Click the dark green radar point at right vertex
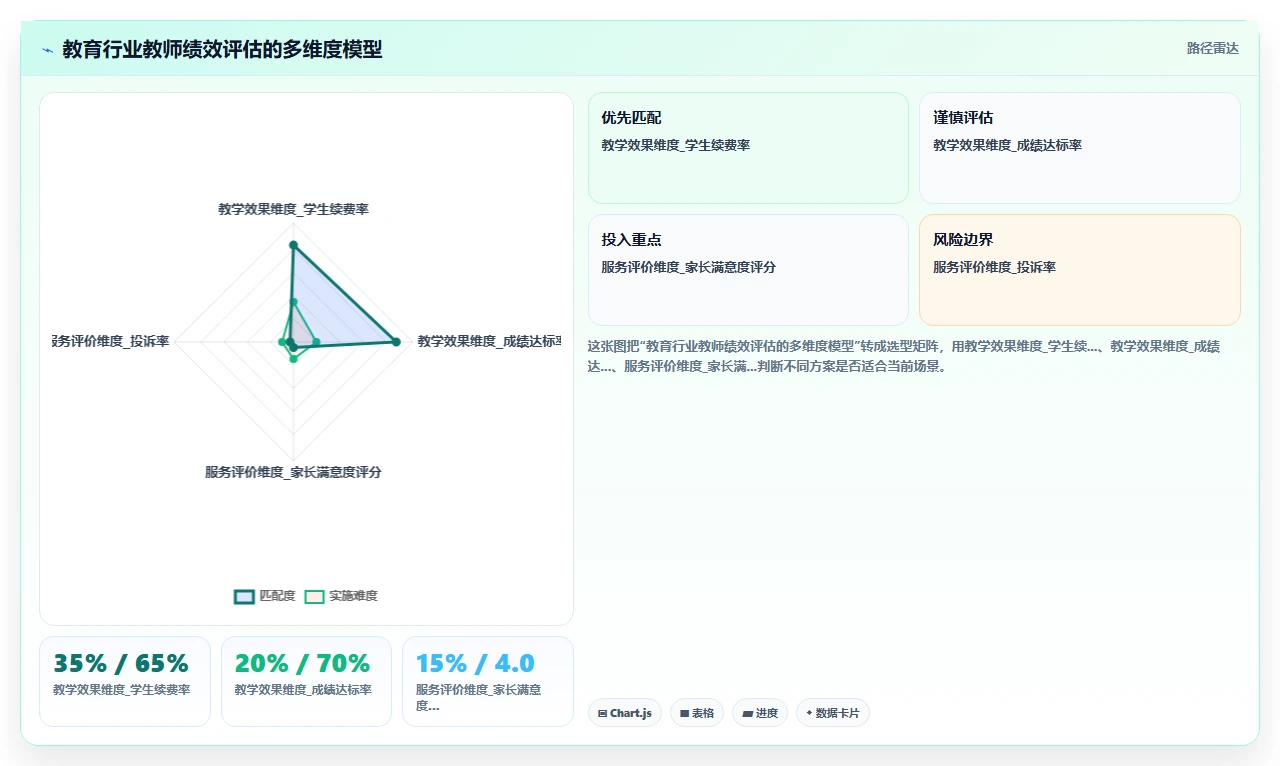Image resolution: width=1280 pixels, height=766 pixels. pyautogui.click(x=396, y=342)
